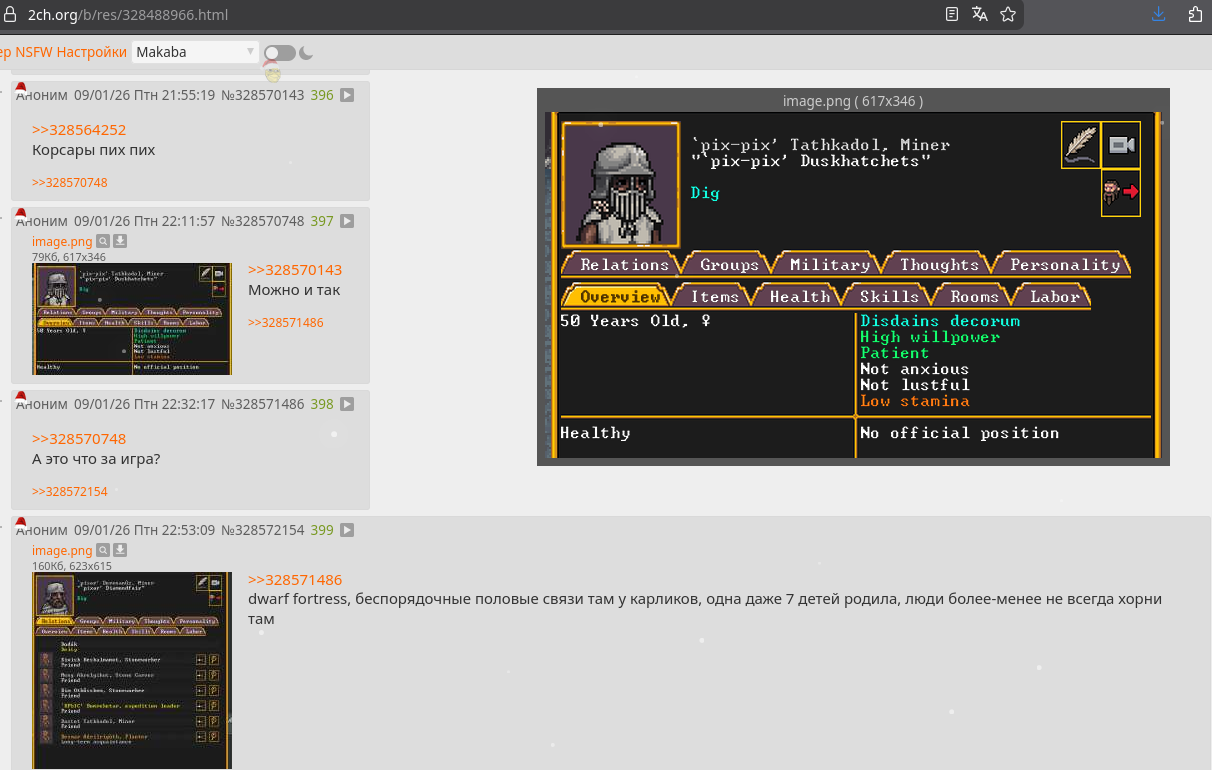Open the translate page icon
The height and width of the screenshot is (770, 1212).
point(980,14)
